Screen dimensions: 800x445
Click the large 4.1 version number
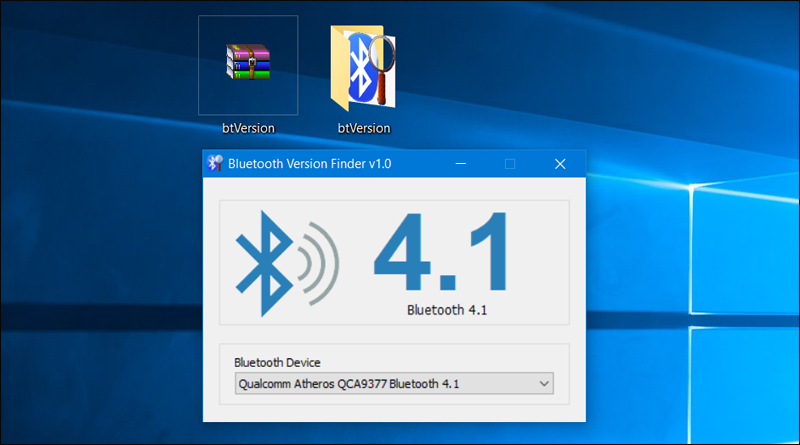(441, 252)
